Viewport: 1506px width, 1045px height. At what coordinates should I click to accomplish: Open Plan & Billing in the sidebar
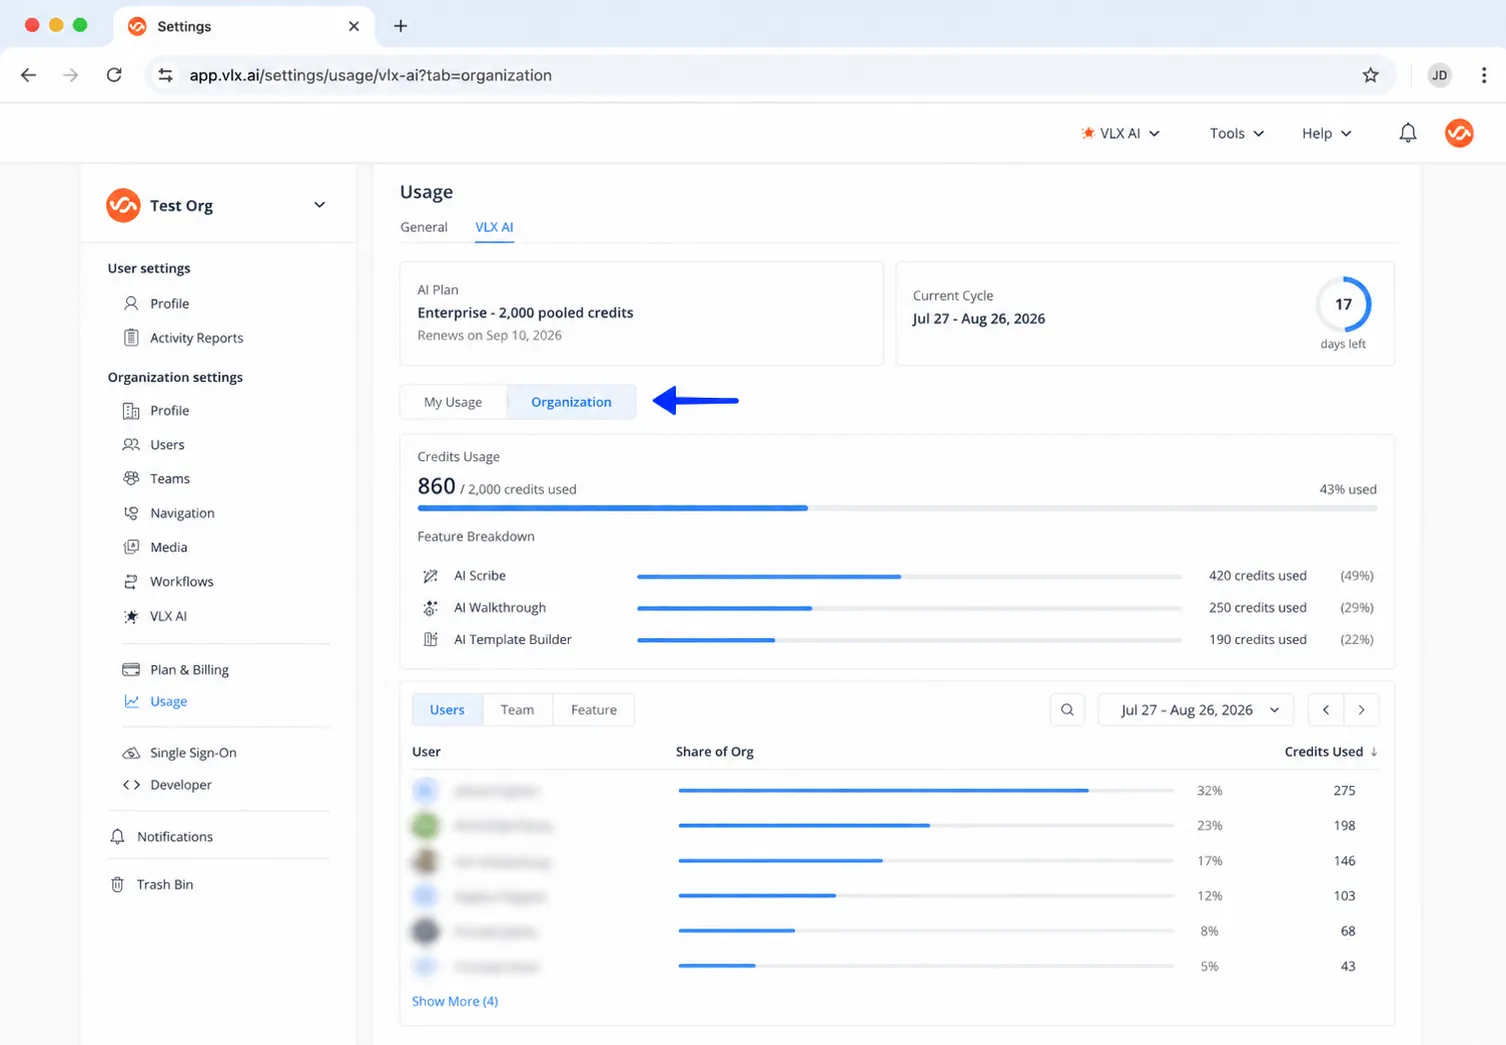pos(176,670)
